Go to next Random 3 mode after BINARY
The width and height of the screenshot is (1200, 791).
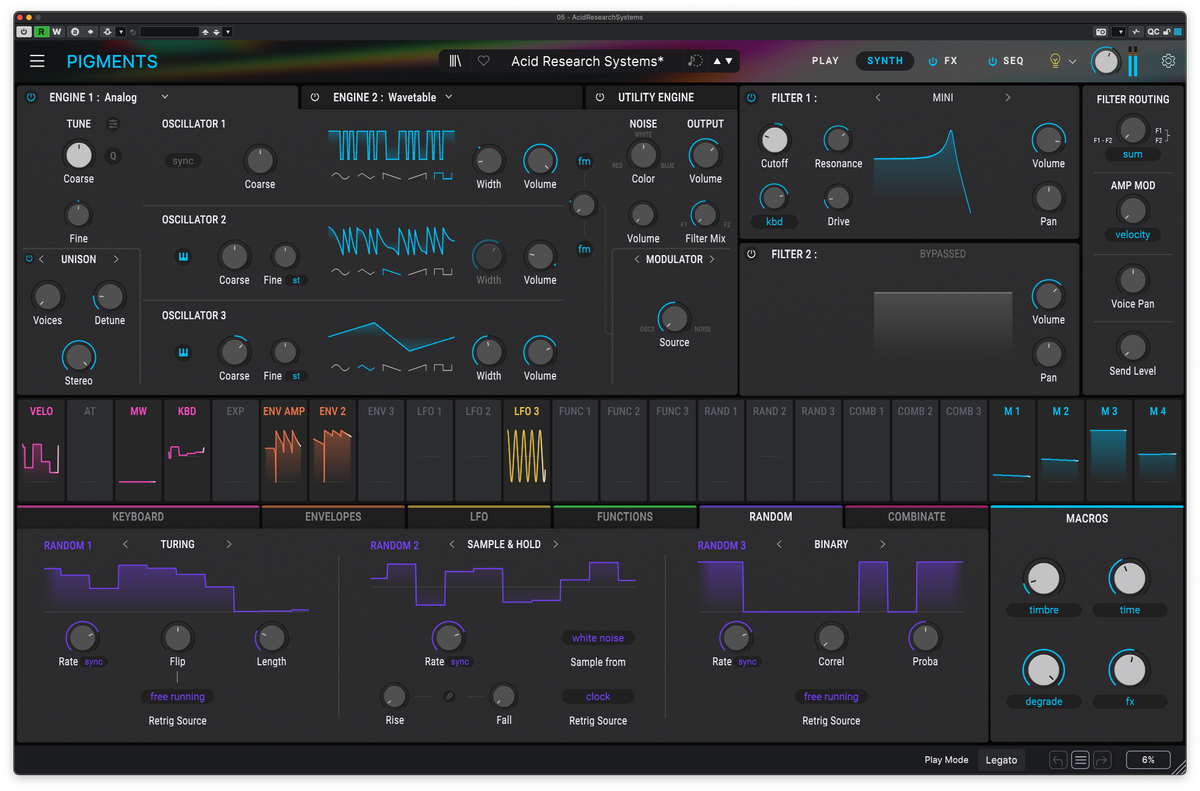[883, 545]
